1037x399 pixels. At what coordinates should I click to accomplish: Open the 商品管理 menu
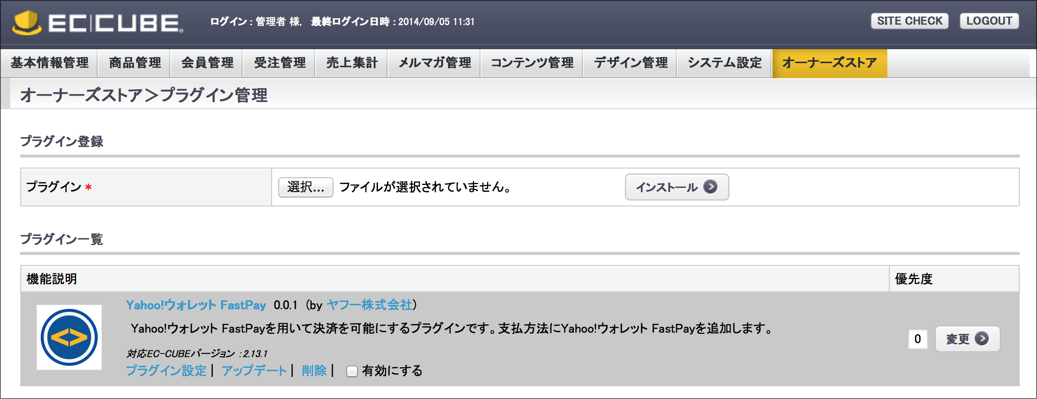(134, 64)
